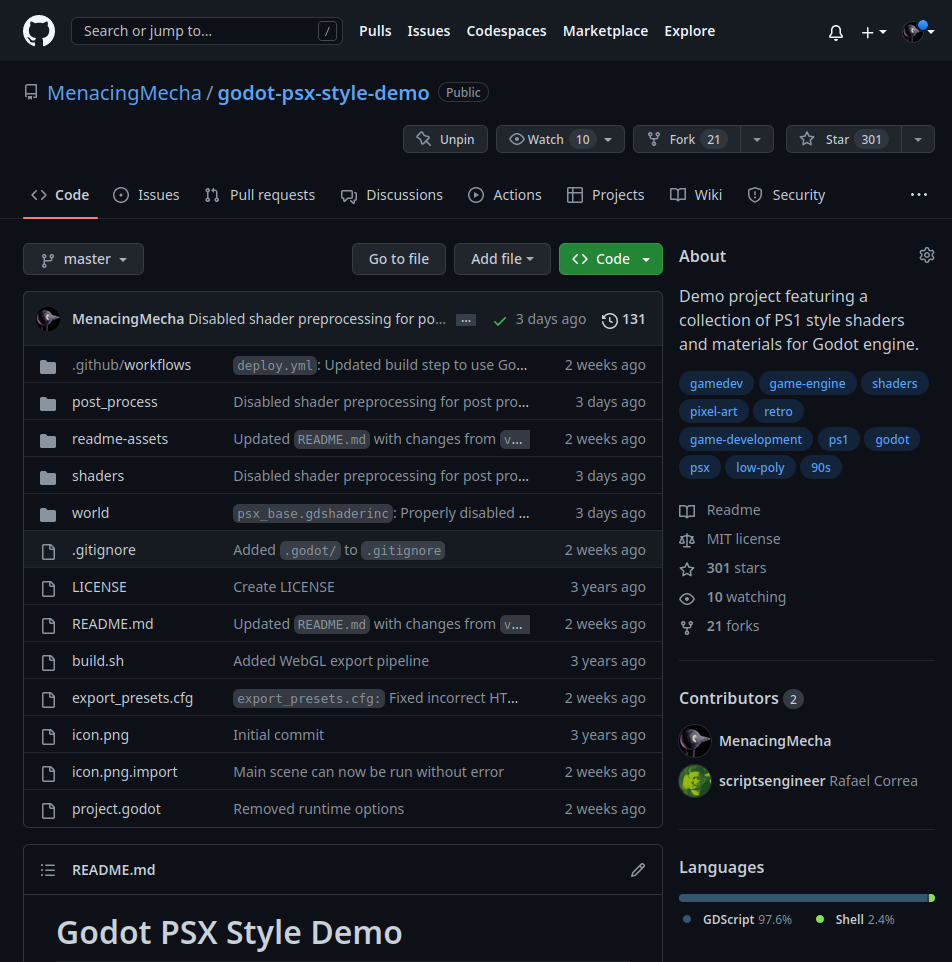The width and height of the screenshot is (952, 962).
Task: Switch to the Actions tab
Action: [x=505, y=195]
